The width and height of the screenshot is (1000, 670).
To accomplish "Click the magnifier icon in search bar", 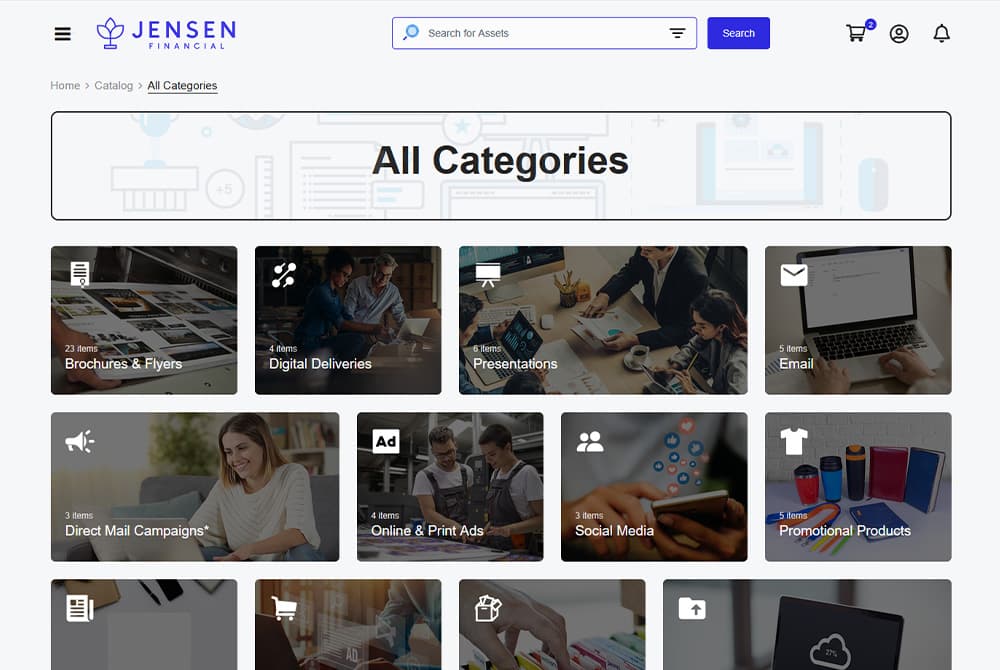I will 411,33.
